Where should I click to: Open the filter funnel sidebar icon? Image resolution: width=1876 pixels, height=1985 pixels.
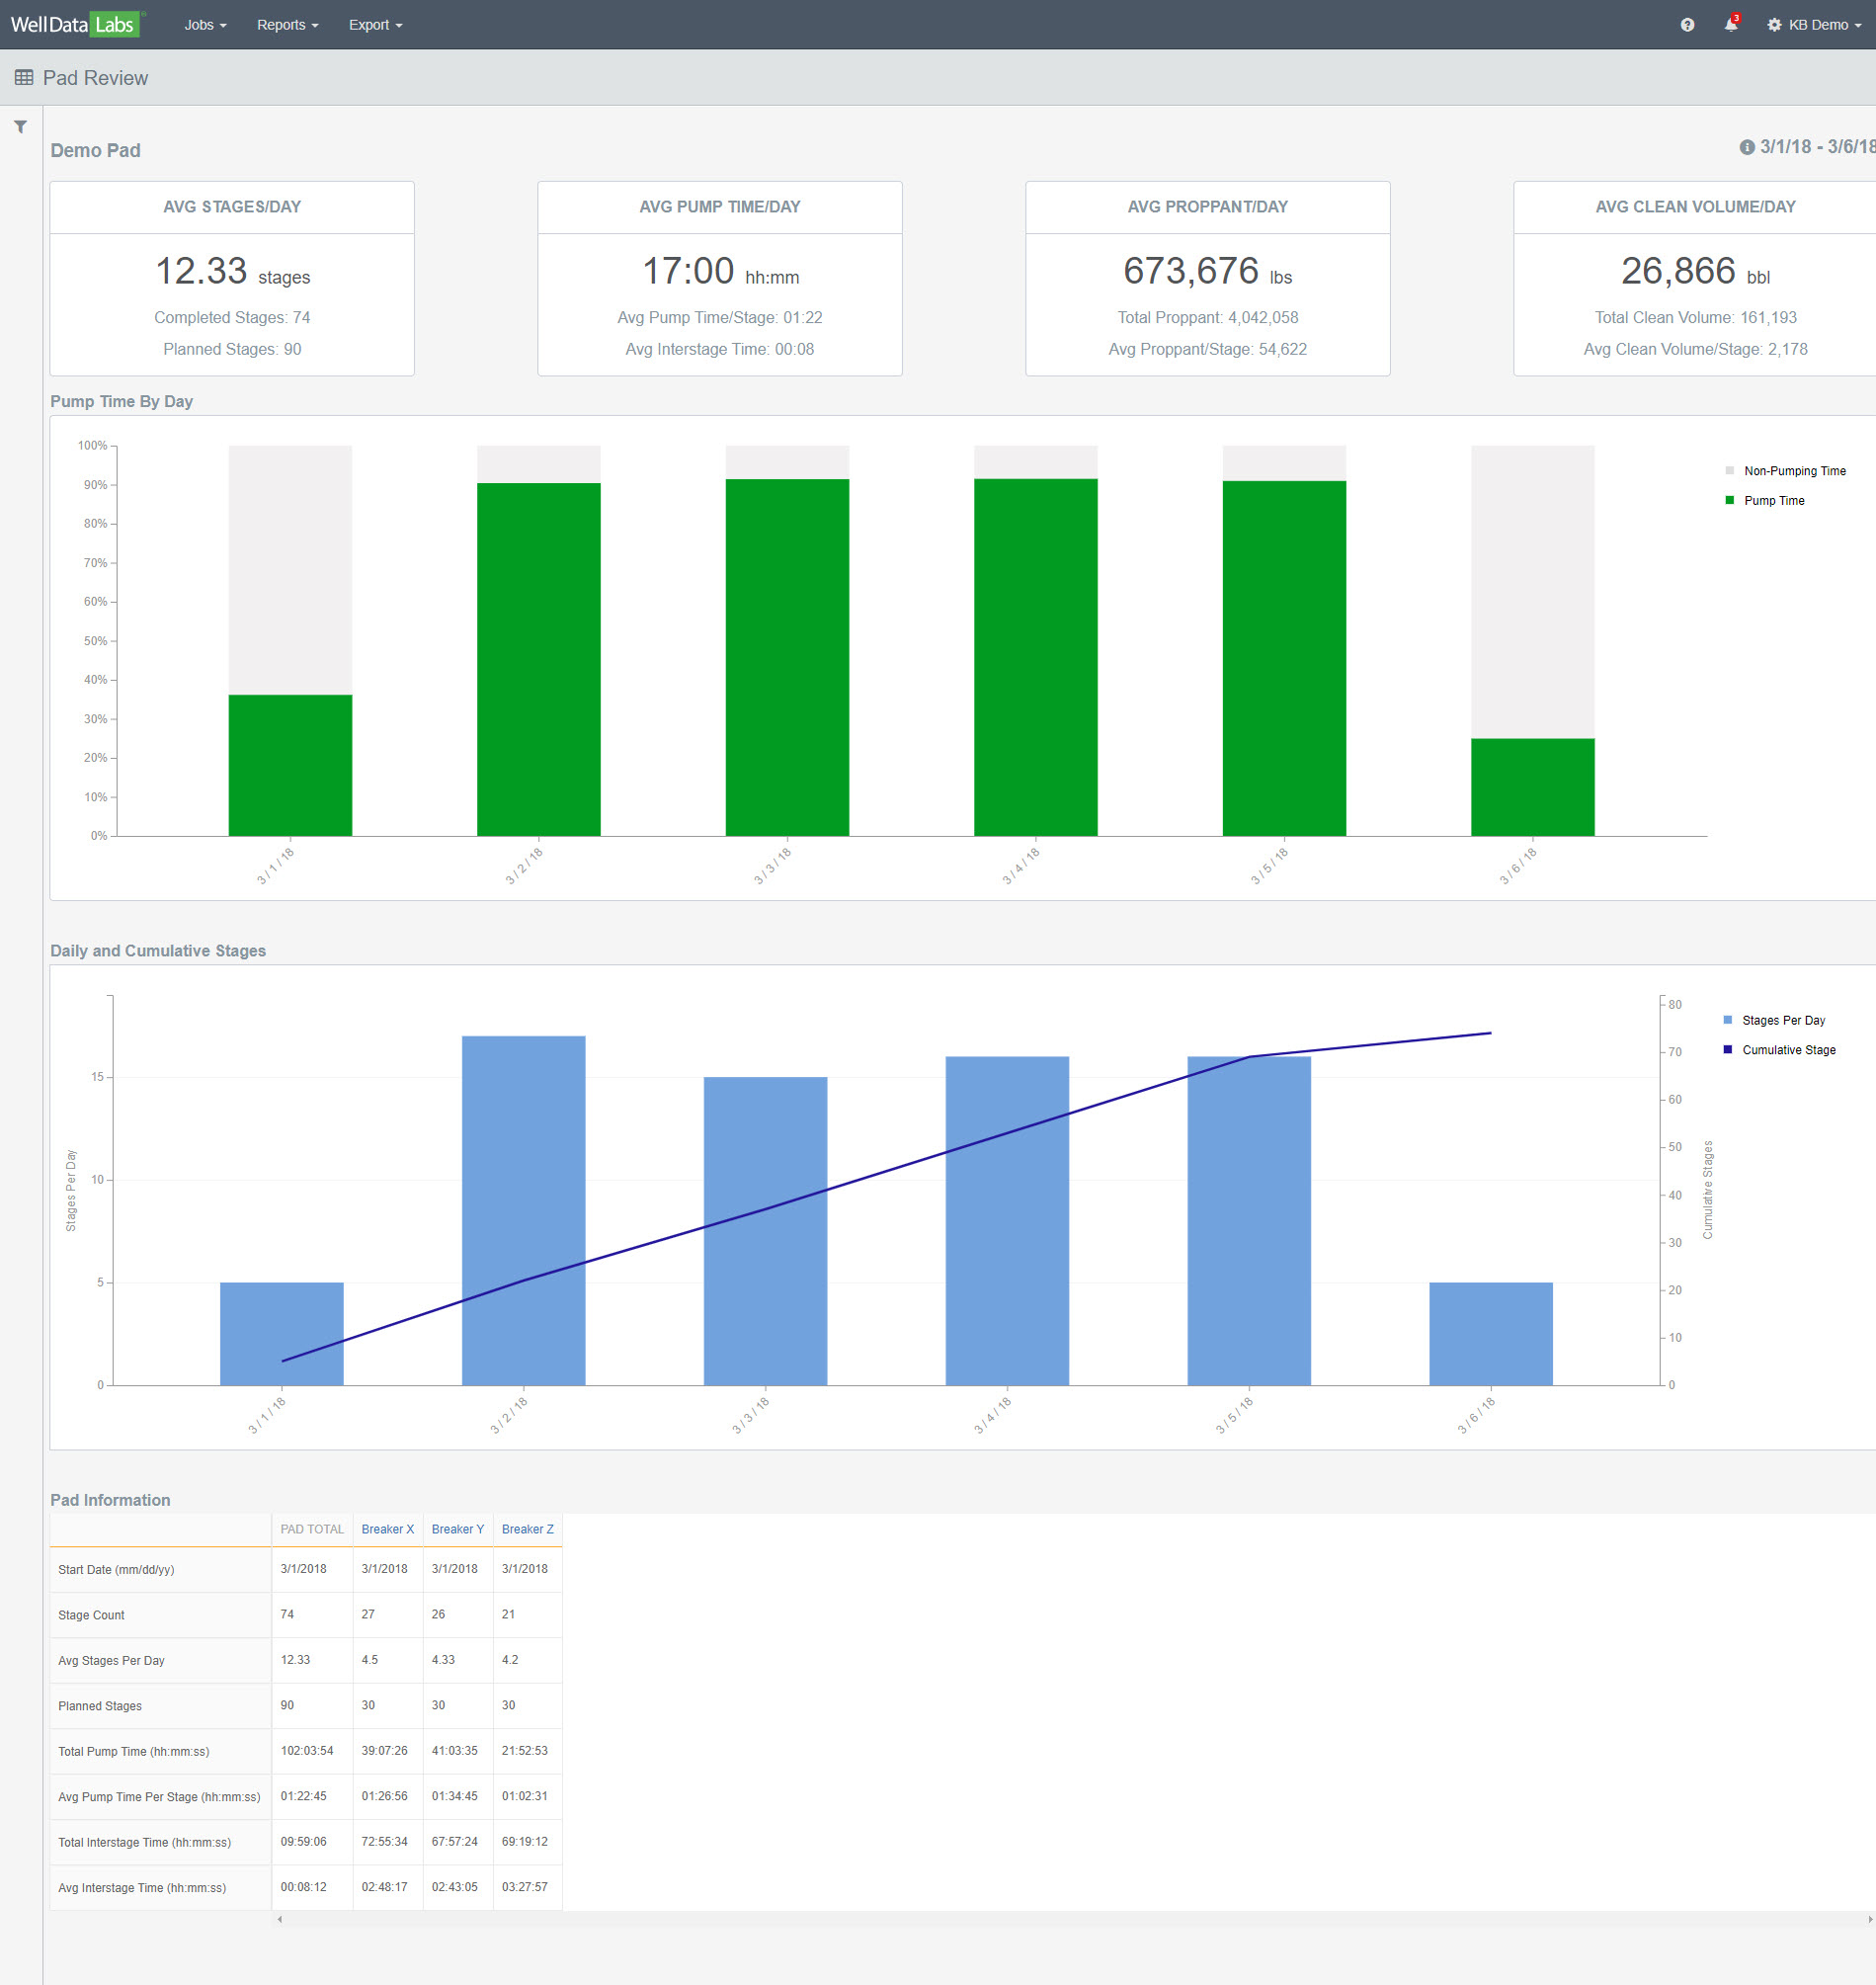pyautogui.click(x=20, y=127)
